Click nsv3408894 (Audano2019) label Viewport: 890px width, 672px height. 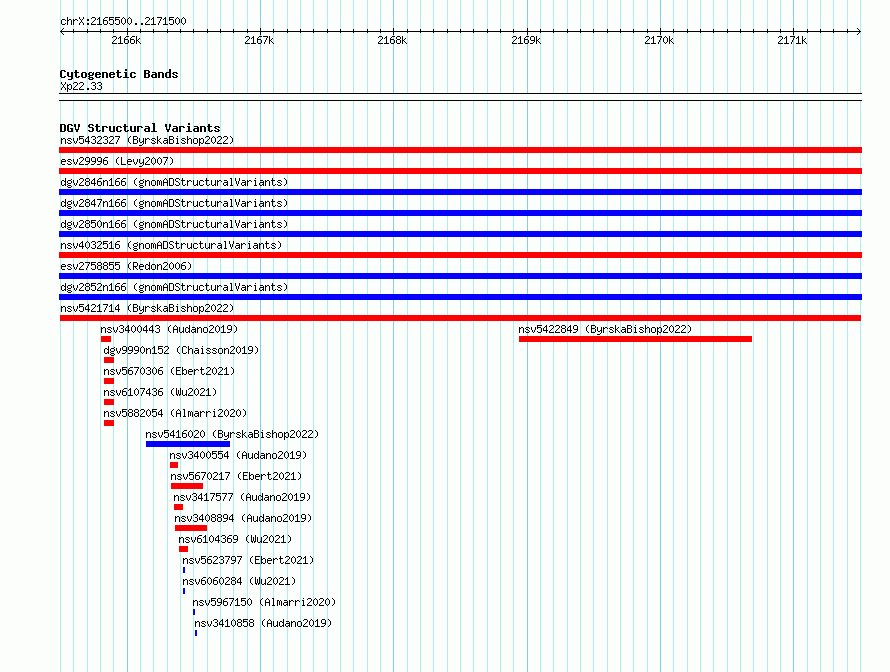244,518
